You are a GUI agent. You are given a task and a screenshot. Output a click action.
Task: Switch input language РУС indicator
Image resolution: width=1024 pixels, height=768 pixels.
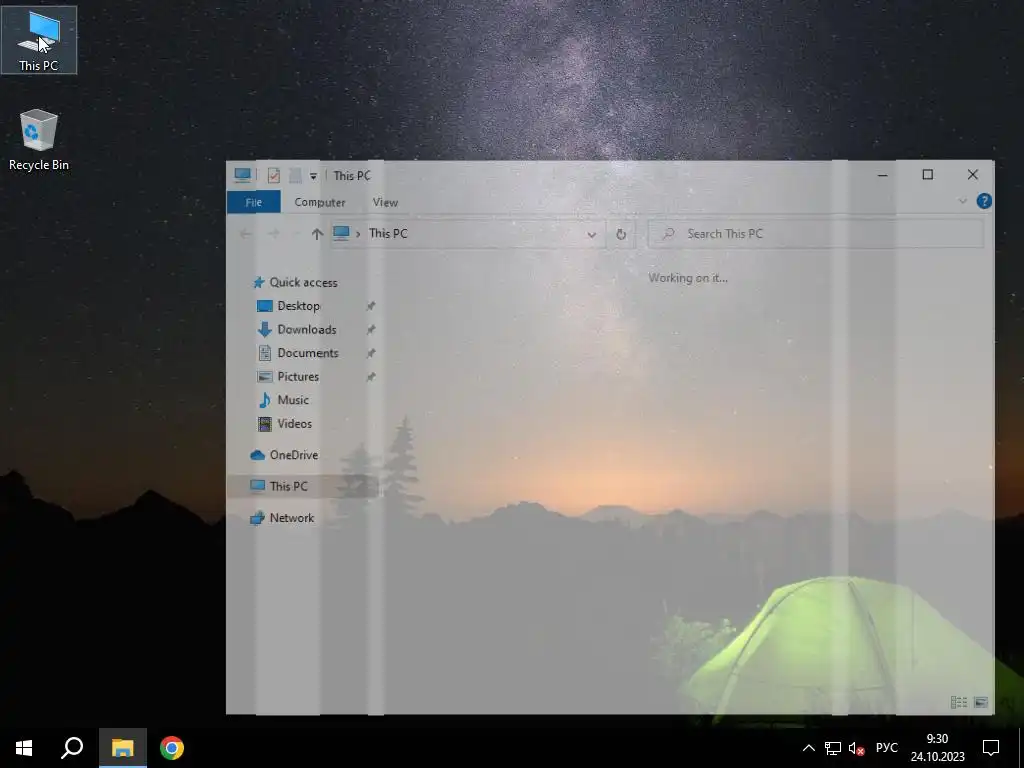click(x=886, y=748)
